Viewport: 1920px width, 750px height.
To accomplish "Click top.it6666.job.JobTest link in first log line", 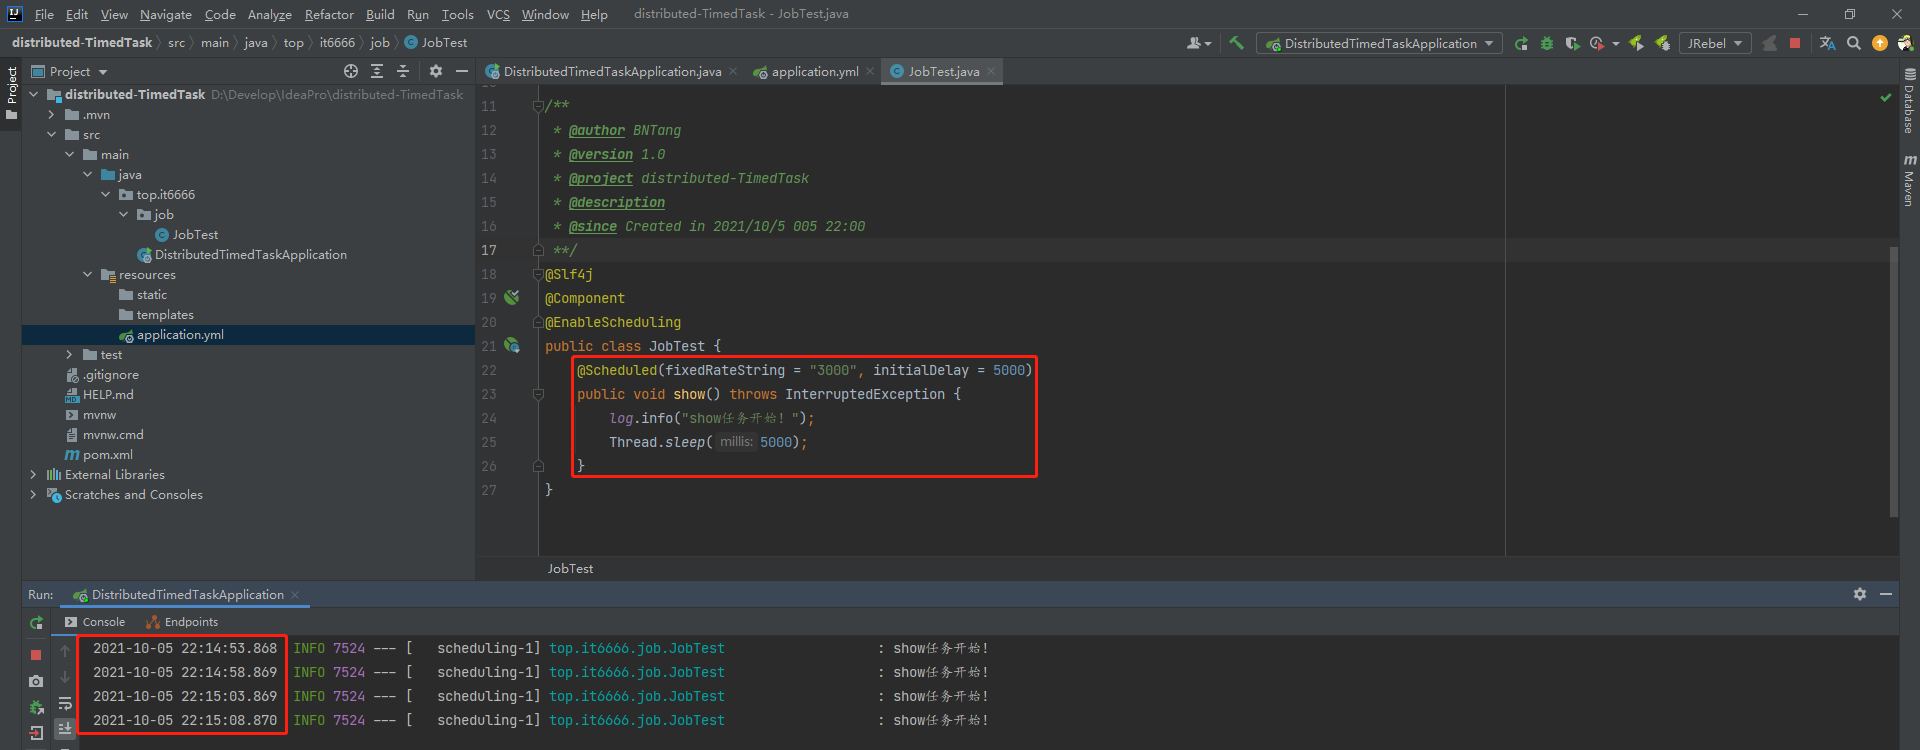I will click(x=637, y=648).
